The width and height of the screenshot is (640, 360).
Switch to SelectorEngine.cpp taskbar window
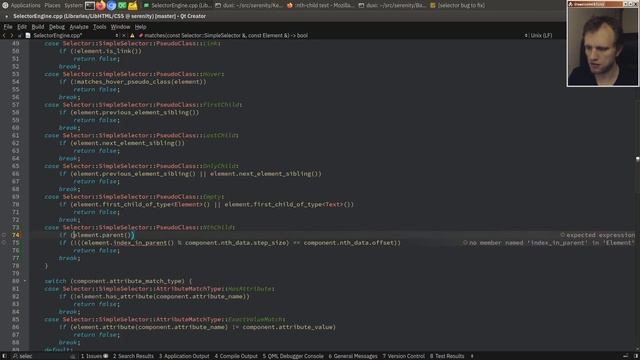pos(178,5)
